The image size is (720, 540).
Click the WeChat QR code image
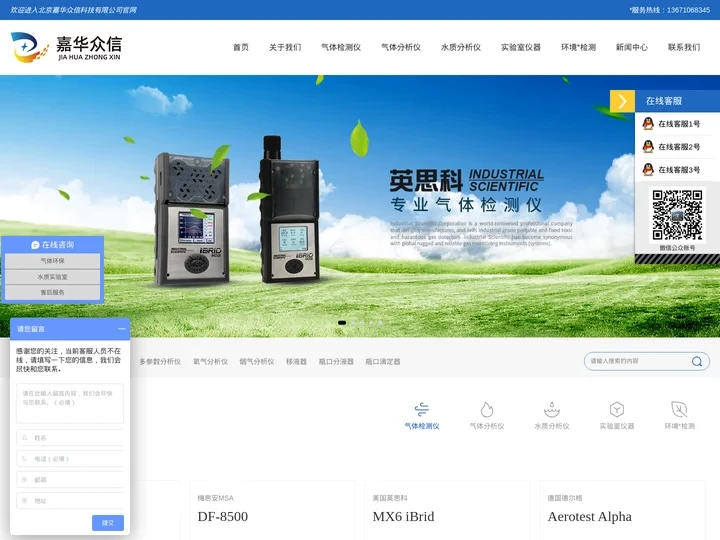coord(677,215)
